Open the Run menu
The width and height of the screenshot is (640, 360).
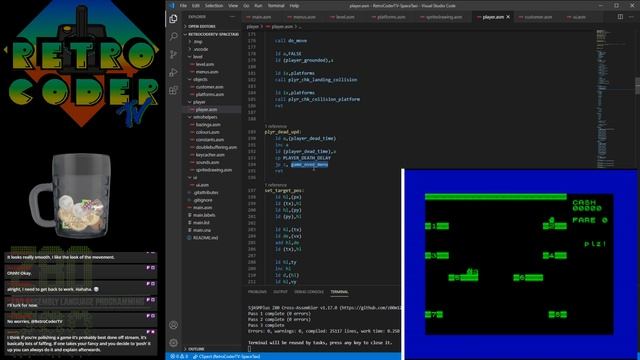[x=258, y=6]
